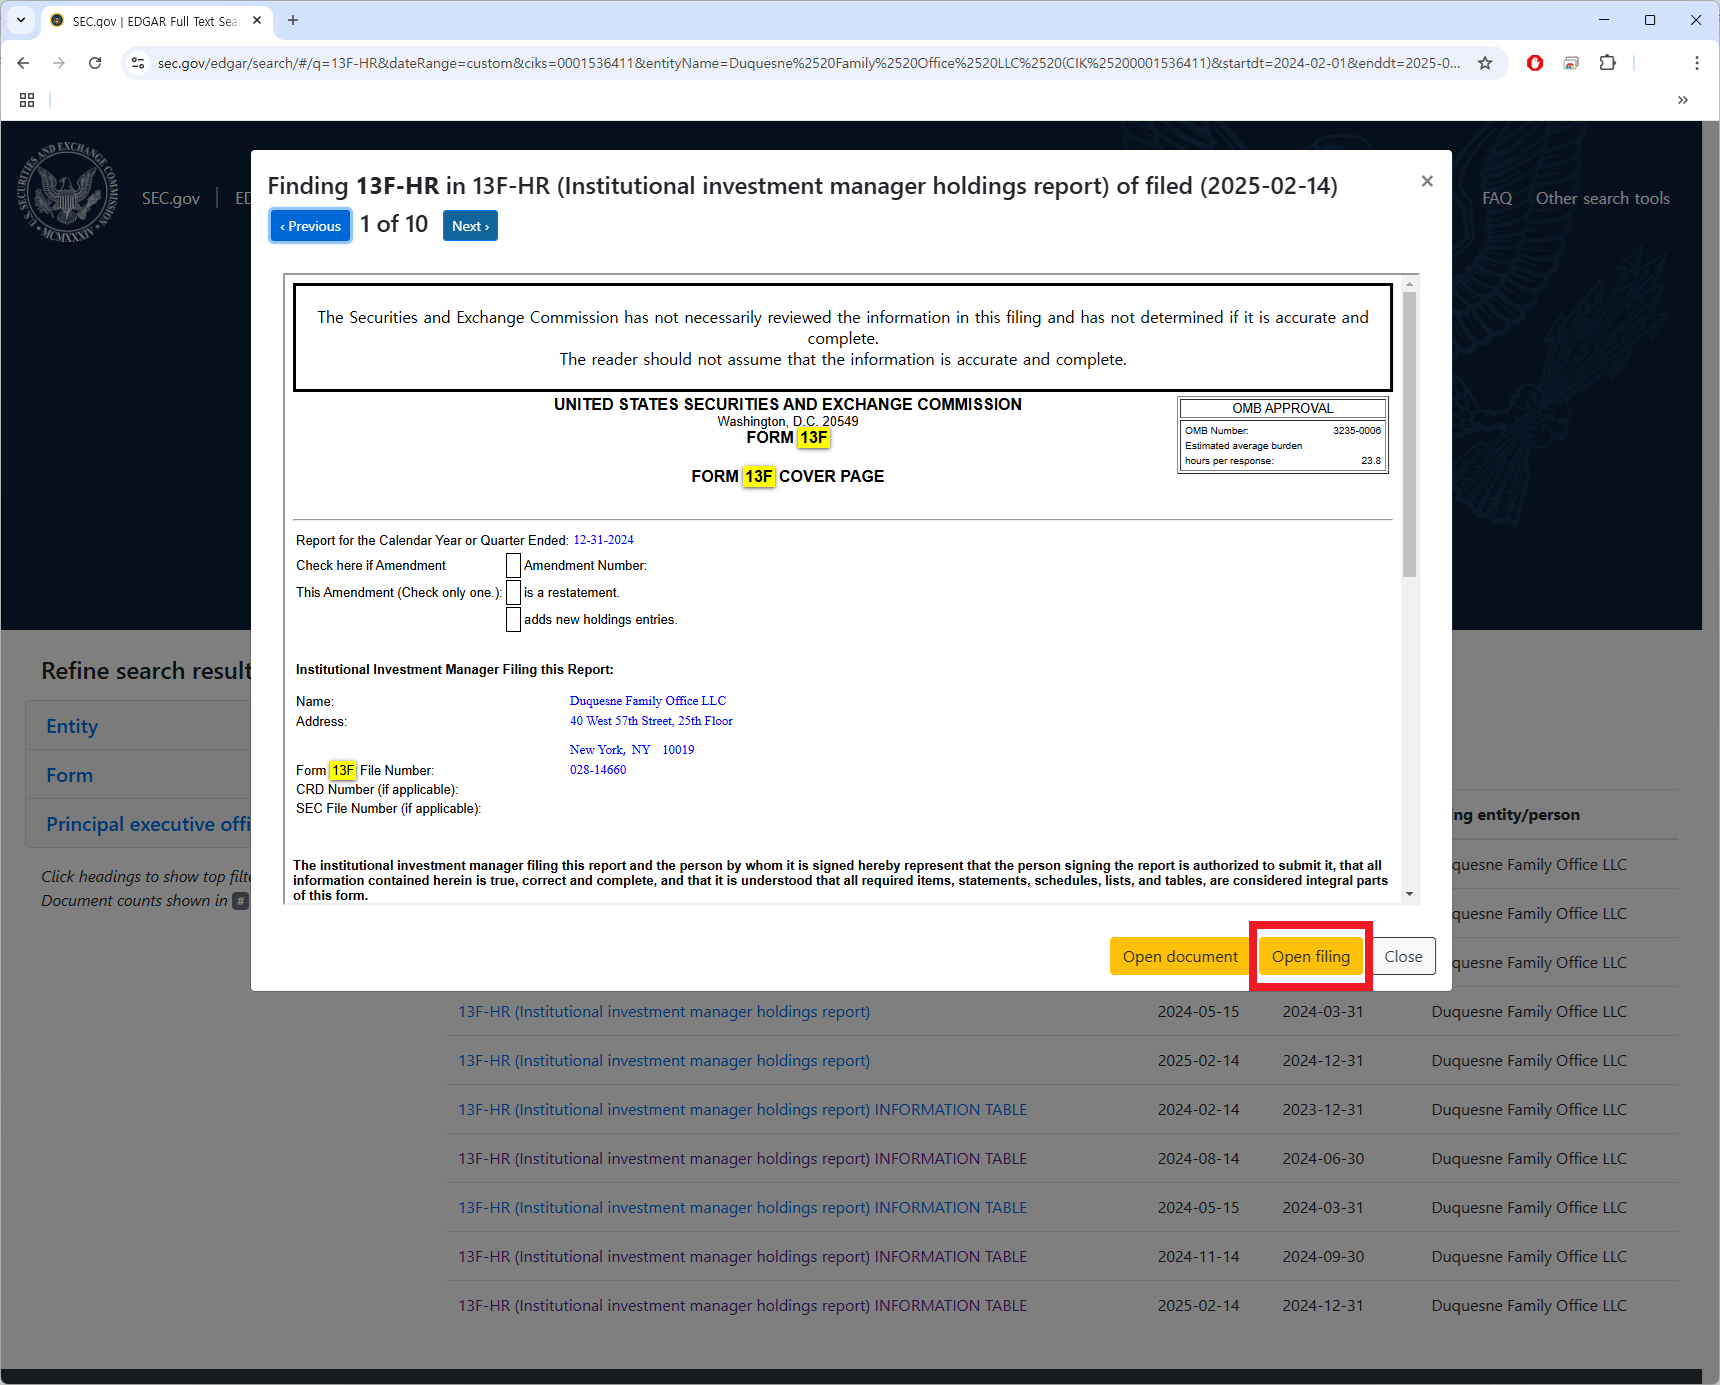Click the Open filing button
This screenshot has width=1720, height=1385.
(x=1311, y=957)
